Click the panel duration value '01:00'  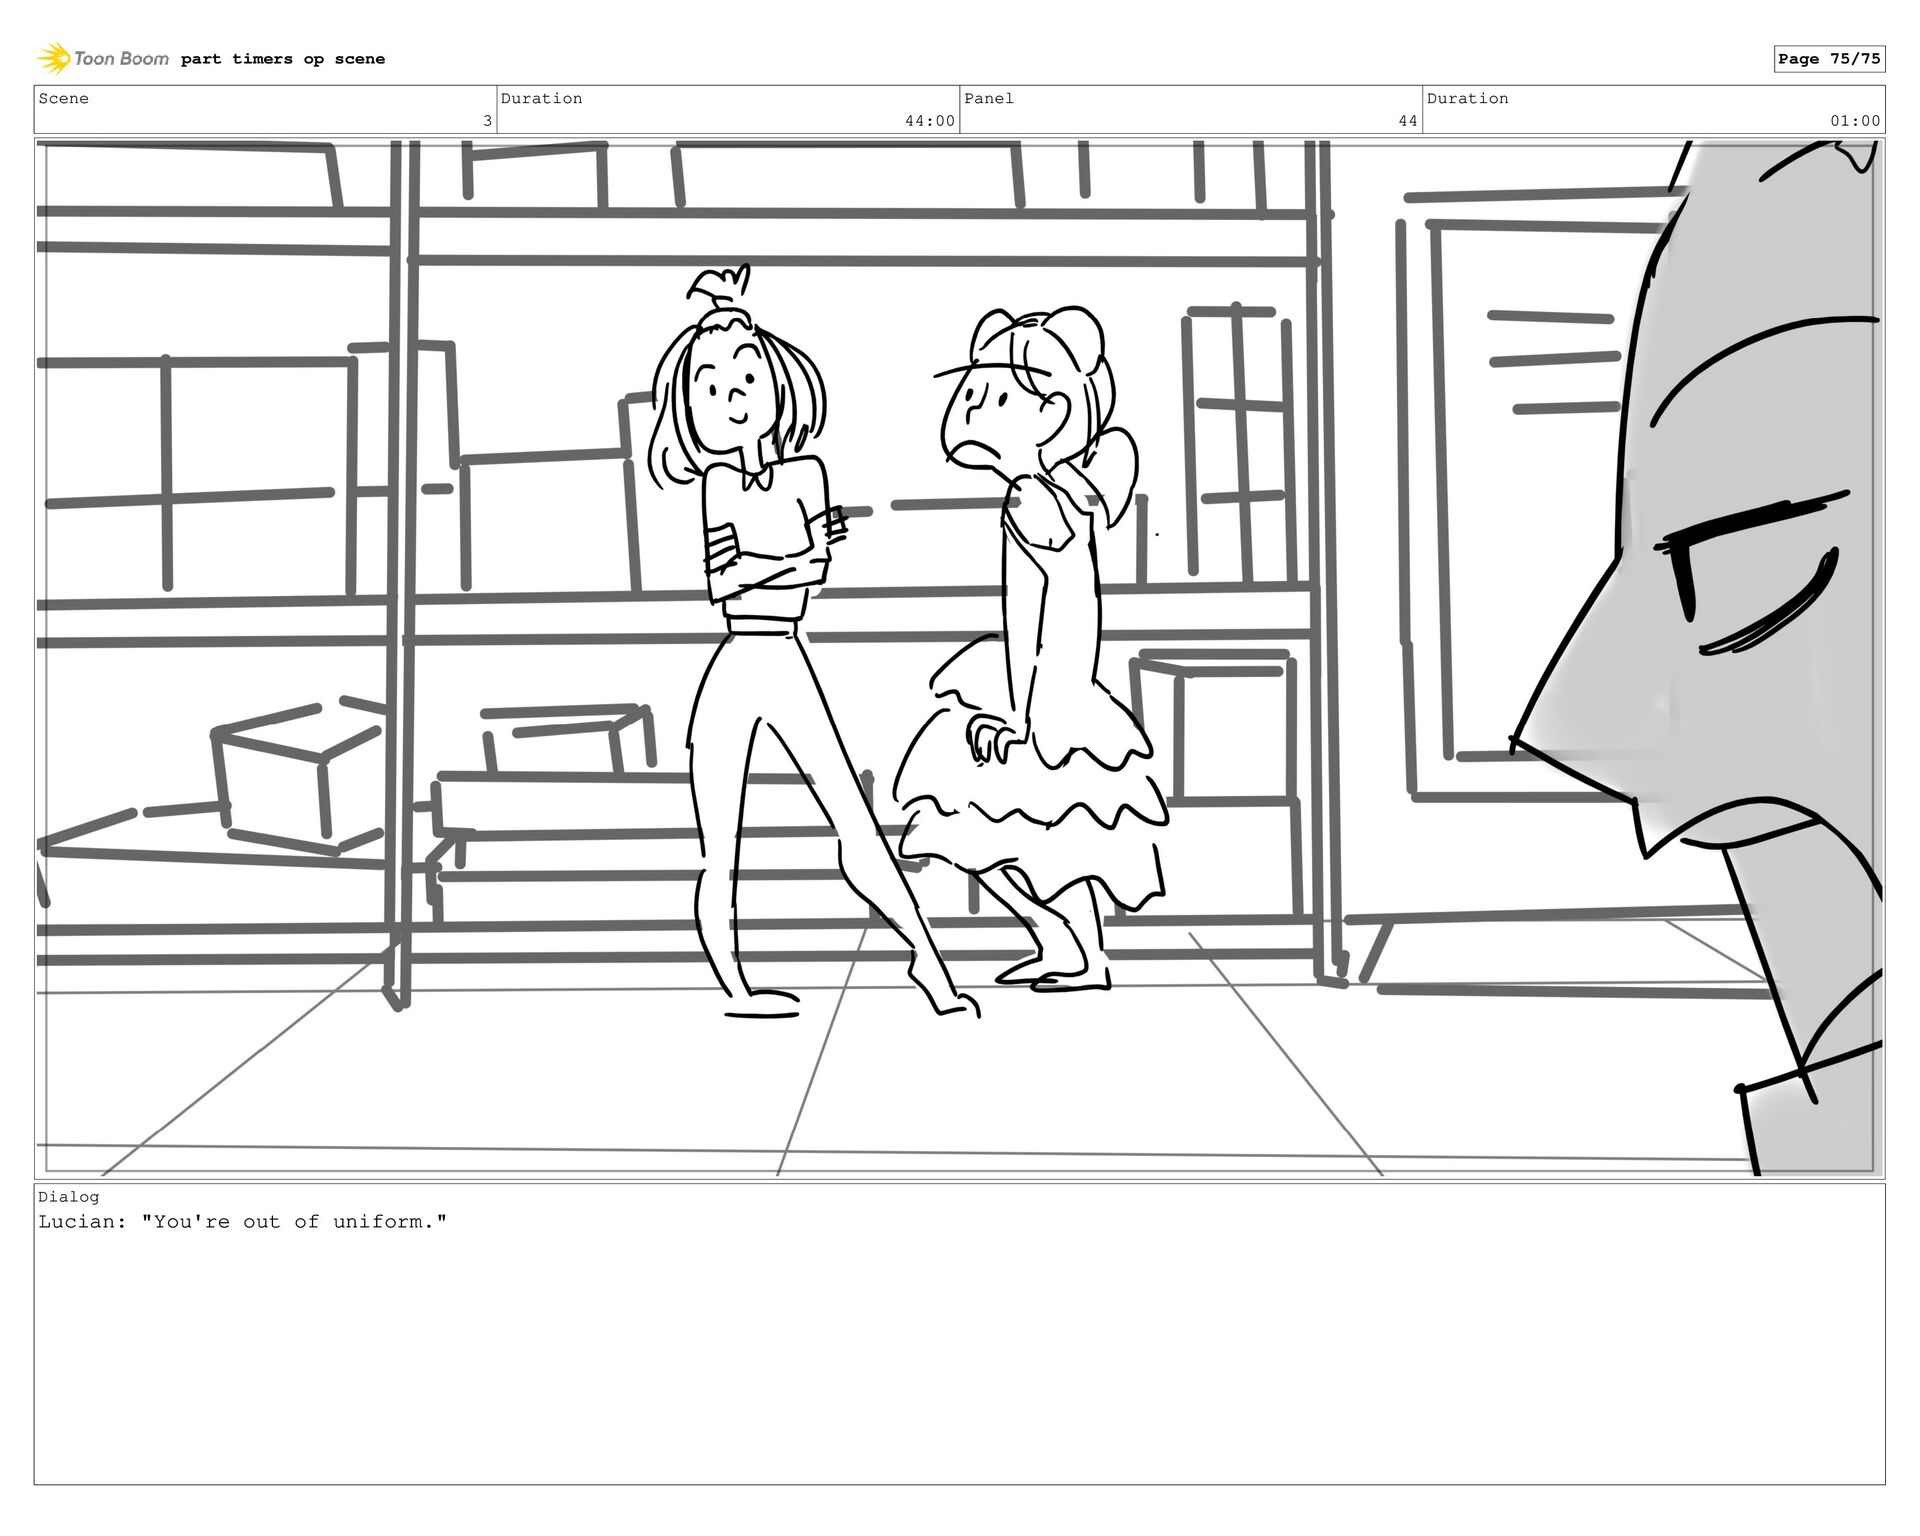pyautogui.click(x=1856, y=121)
